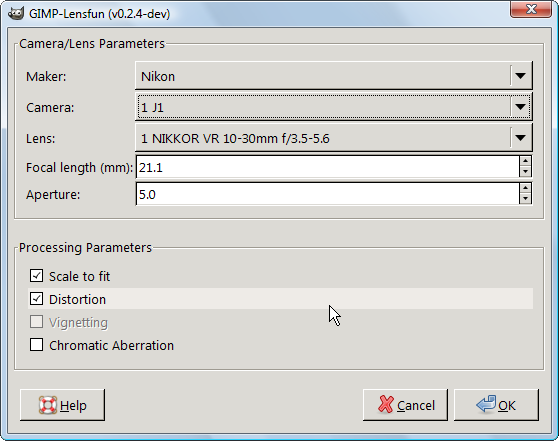The width and height of the screenshot is (559, 441).
Task: Decrease focal length with down spinner arrow
Action: [x=525, y=172]
